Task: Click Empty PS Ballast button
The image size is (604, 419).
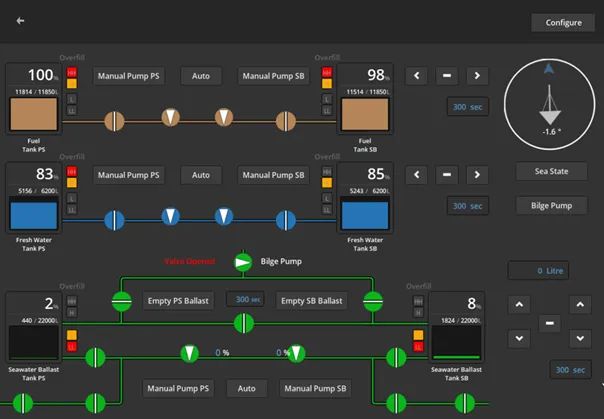Action: [178, 301]
